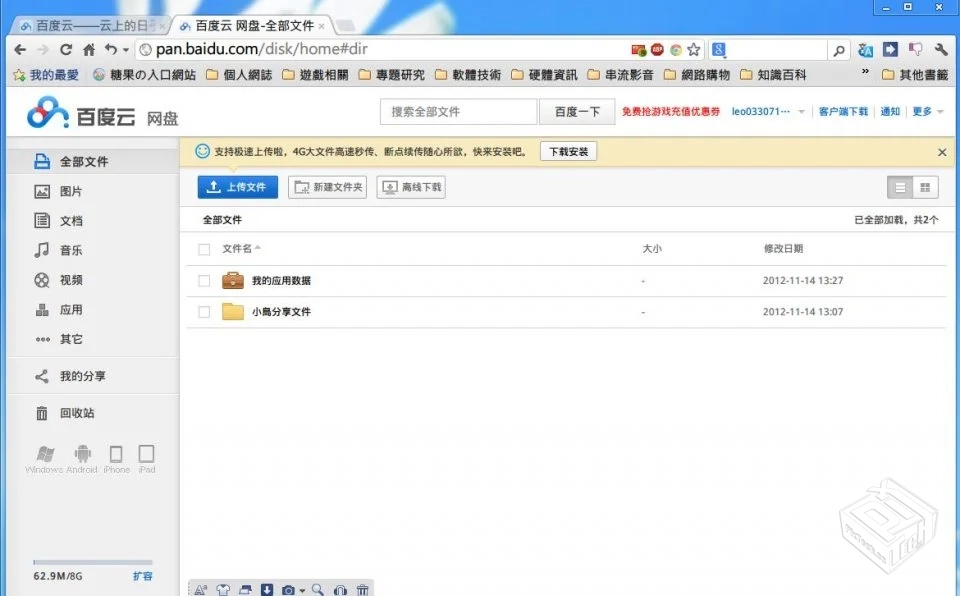Check the checkbox for 我的应用数据

pos(204,280)
